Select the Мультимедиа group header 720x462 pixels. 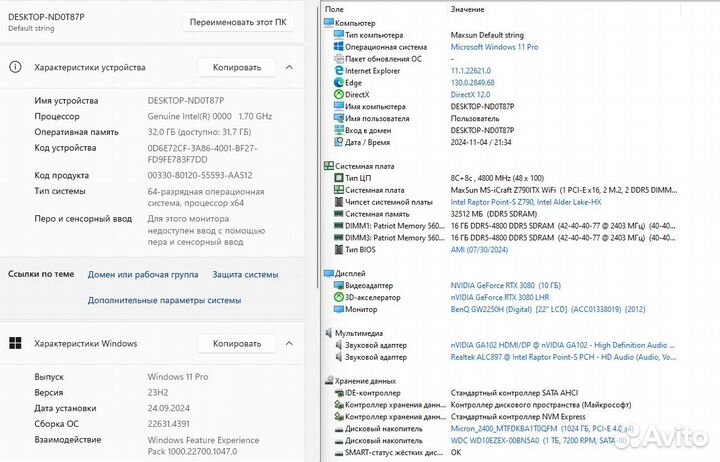pyautogui.click(x=354, y=333)
